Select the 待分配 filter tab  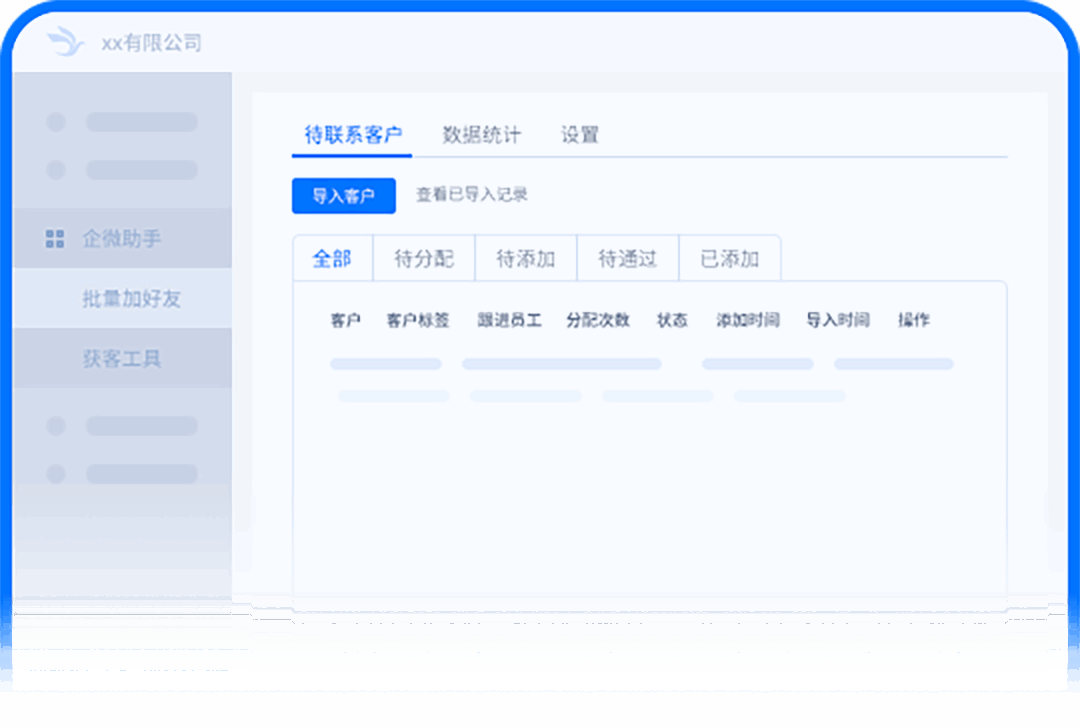pos(424,259)
